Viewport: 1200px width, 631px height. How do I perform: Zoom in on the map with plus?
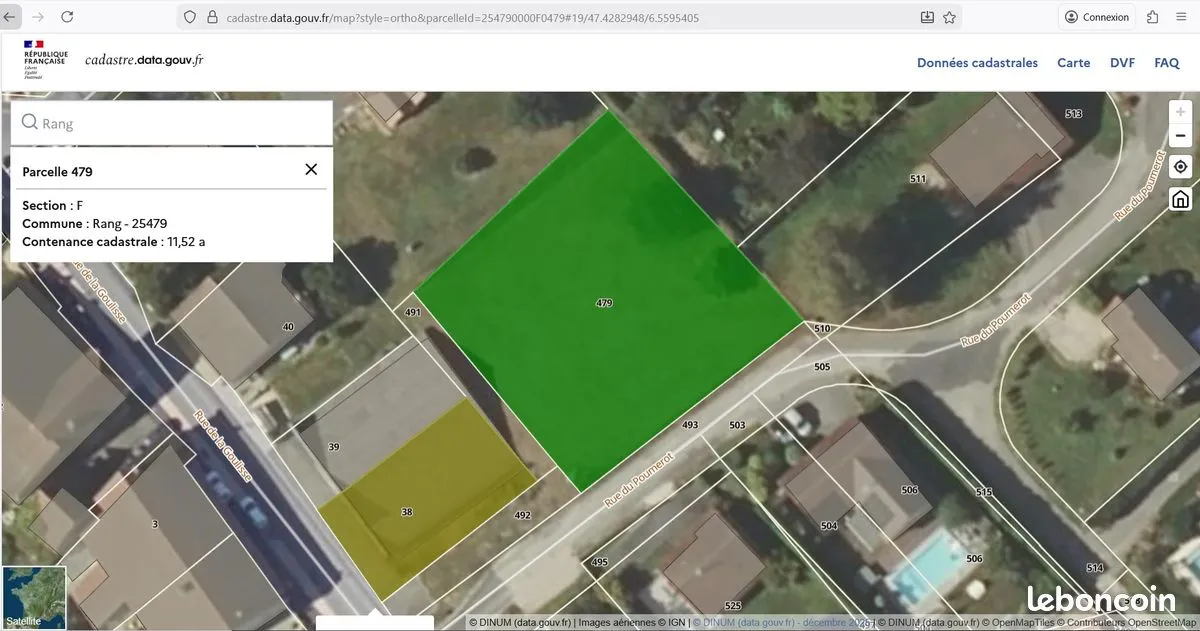tap(1180, 112)
